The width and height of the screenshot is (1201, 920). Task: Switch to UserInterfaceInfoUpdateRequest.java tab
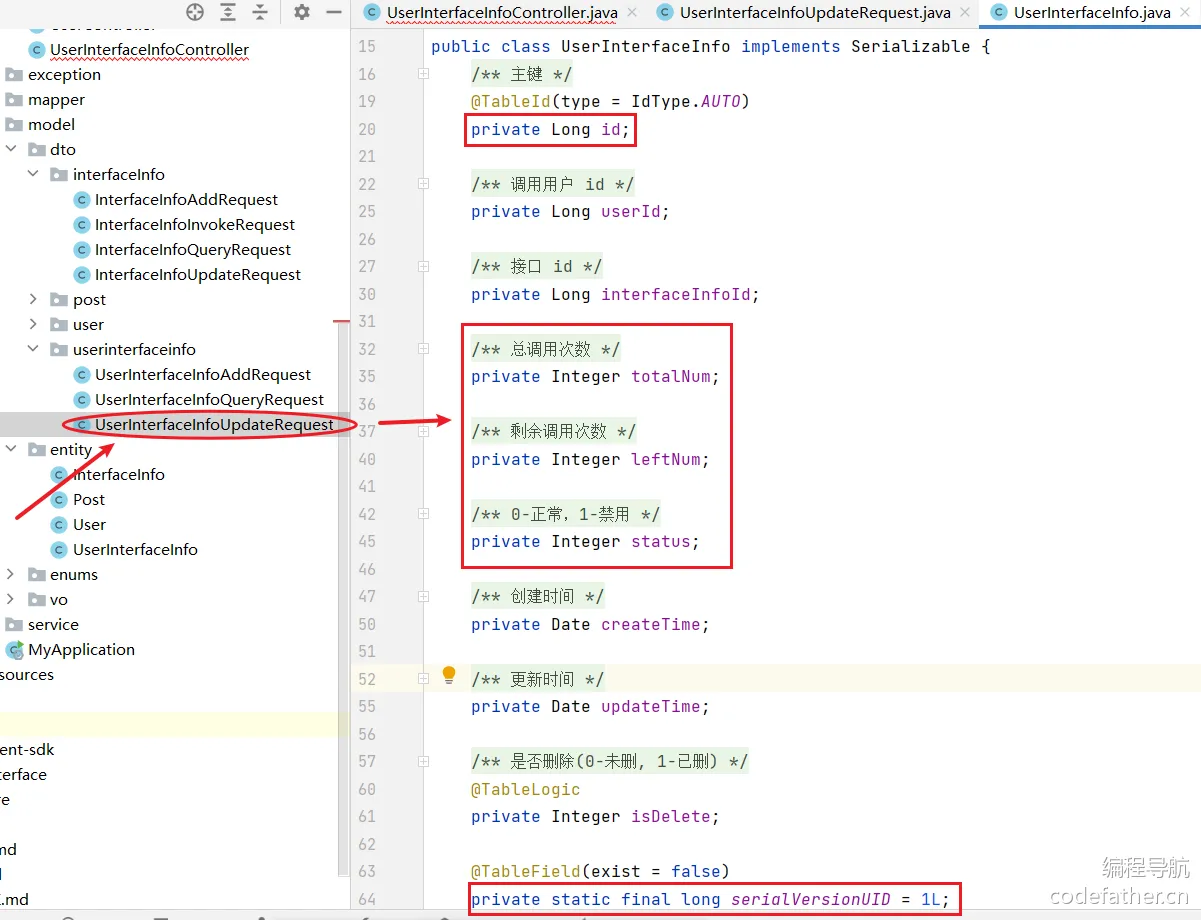[815, 13]
